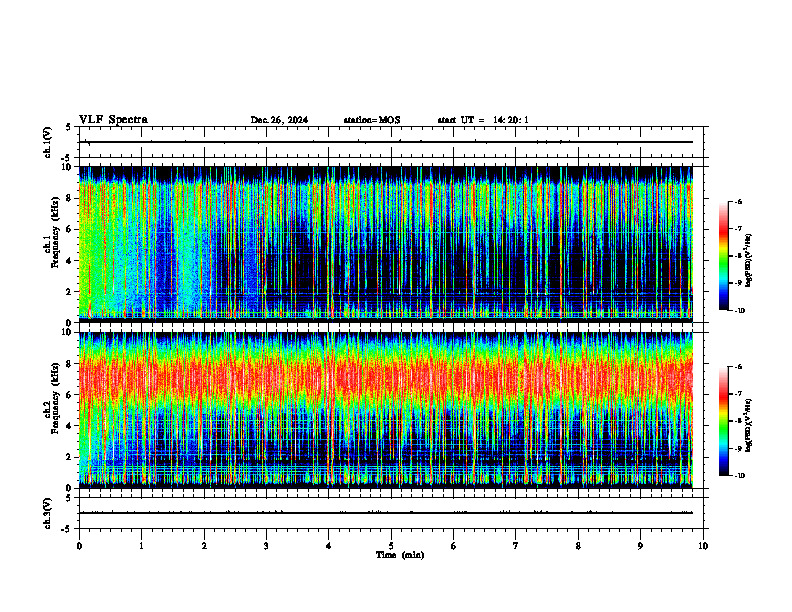
Task: Click ch.1 frequency tick label '6'
Action: (70, 229)
